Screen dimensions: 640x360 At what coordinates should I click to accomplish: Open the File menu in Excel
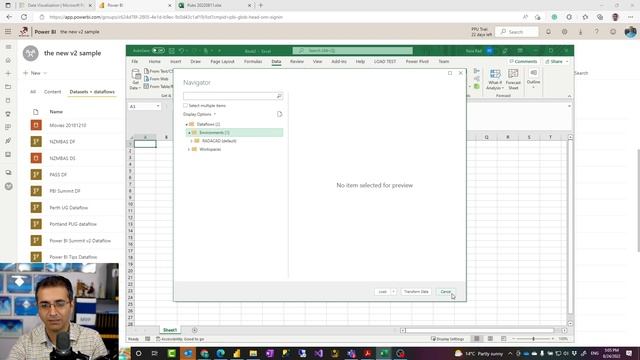point(135,61)
